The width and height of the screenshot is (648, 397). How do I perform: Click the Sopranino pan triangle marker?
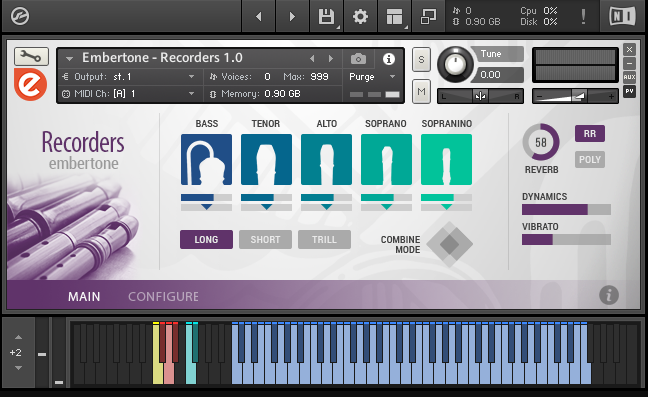(x=446, y=207)
